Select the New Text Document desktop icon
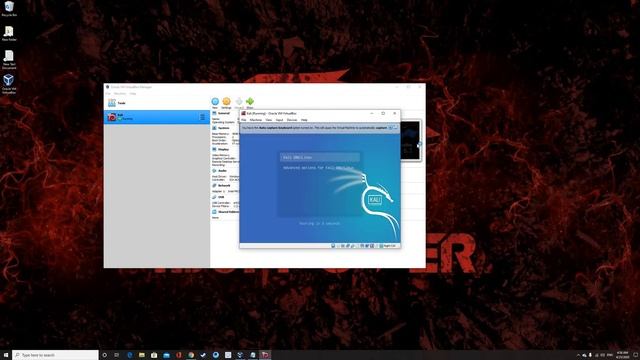This screenshot has height=360, width=640. tap(9, 60)
